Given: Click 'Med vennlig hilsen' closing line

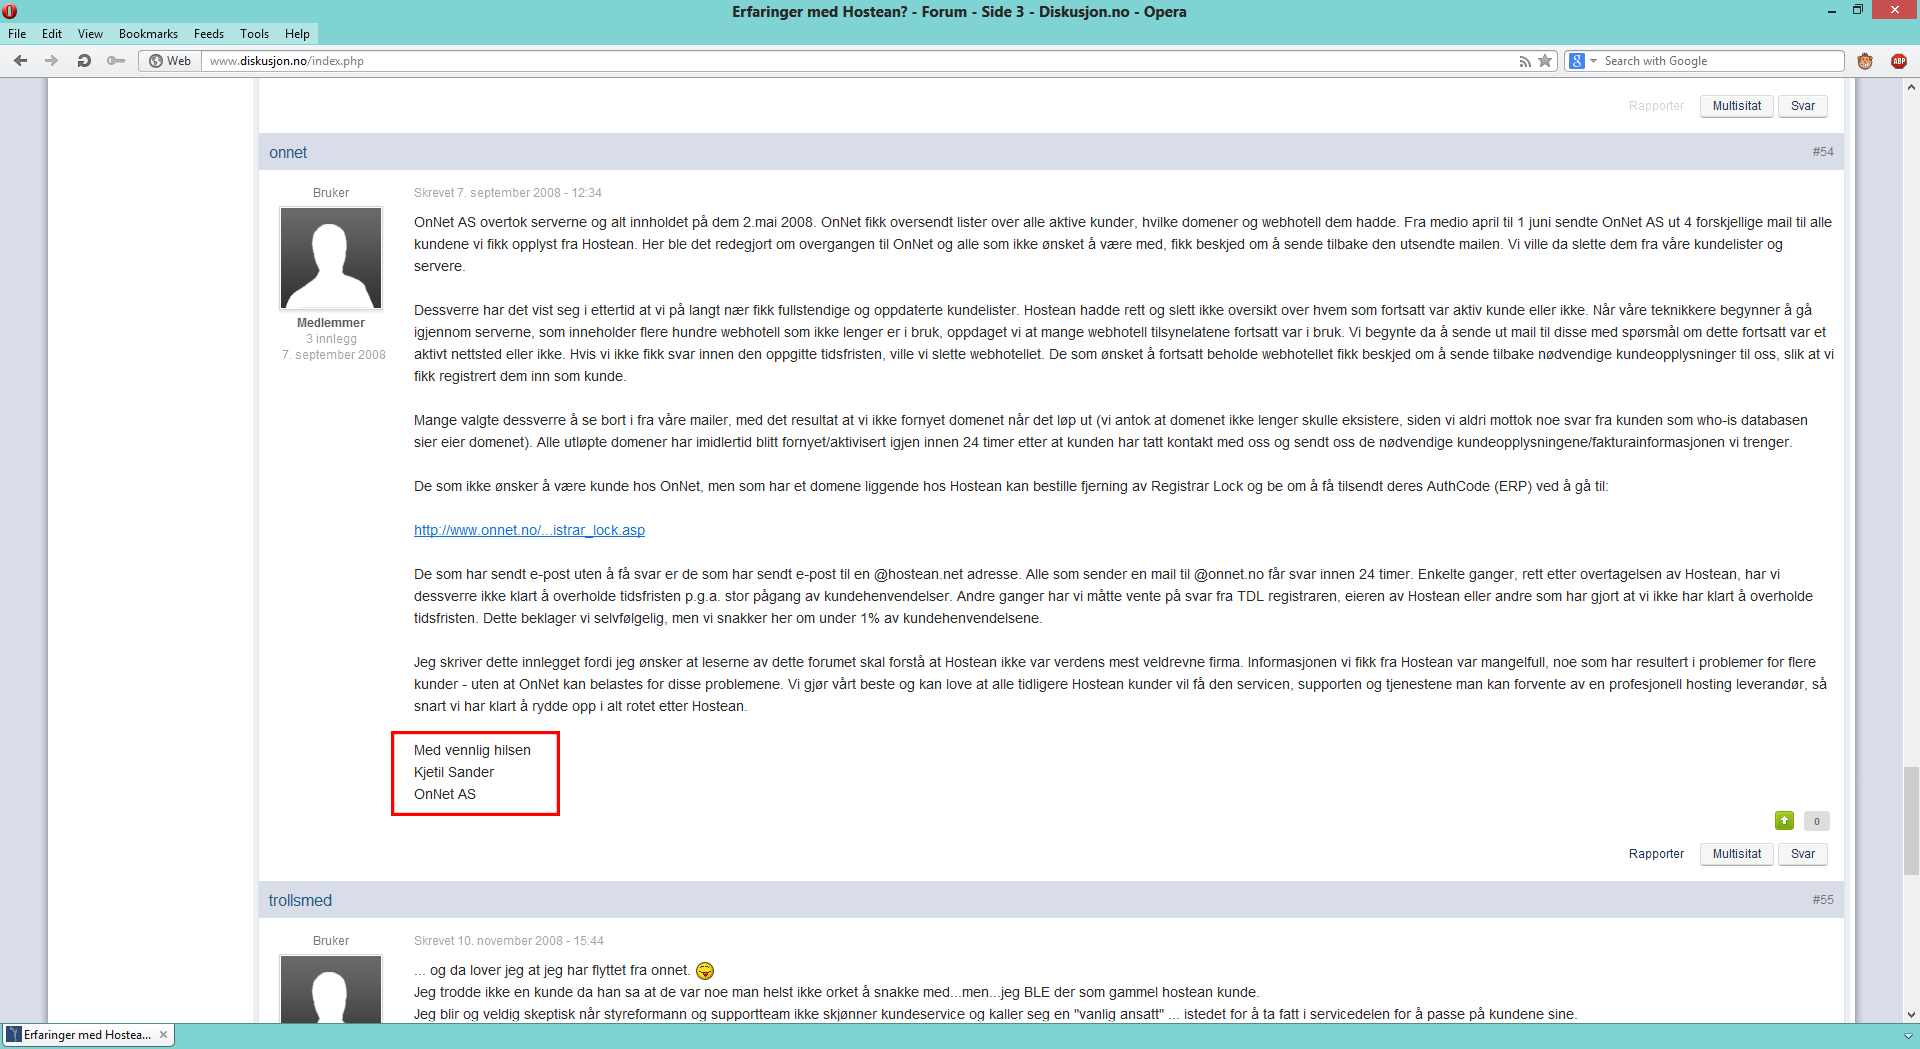Looking at the screenshot, I should tap(472, 750).
